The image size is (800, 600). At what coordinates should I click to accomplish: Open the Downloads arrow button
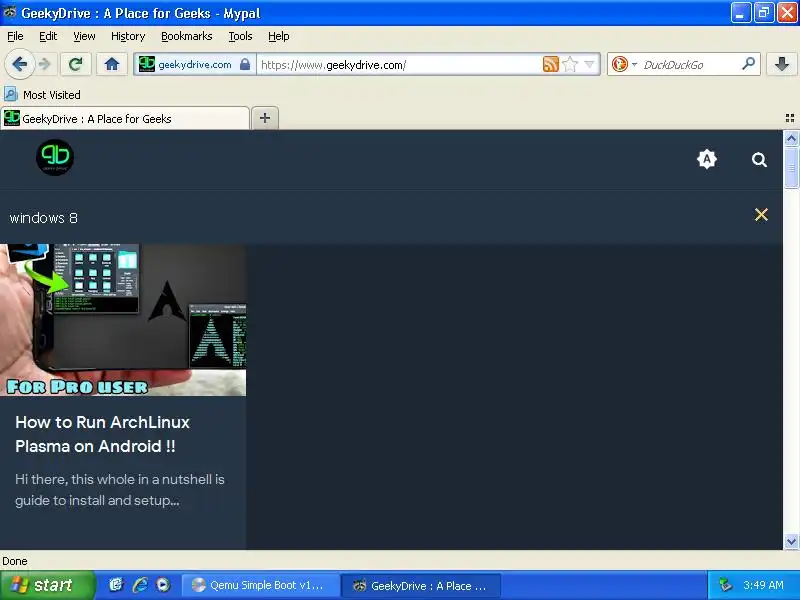tap(782, 64)
